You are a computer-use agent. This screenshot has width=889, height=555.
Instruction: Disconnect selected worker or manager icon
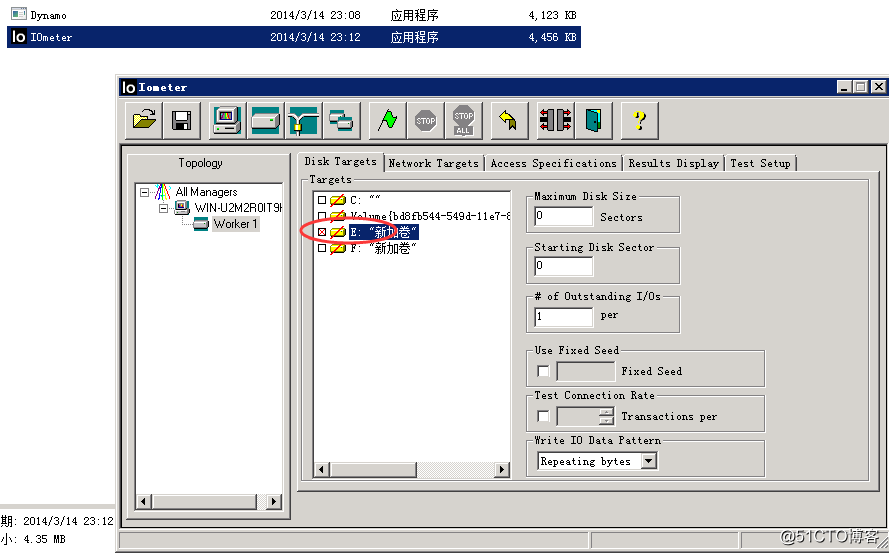coord(556,120)
